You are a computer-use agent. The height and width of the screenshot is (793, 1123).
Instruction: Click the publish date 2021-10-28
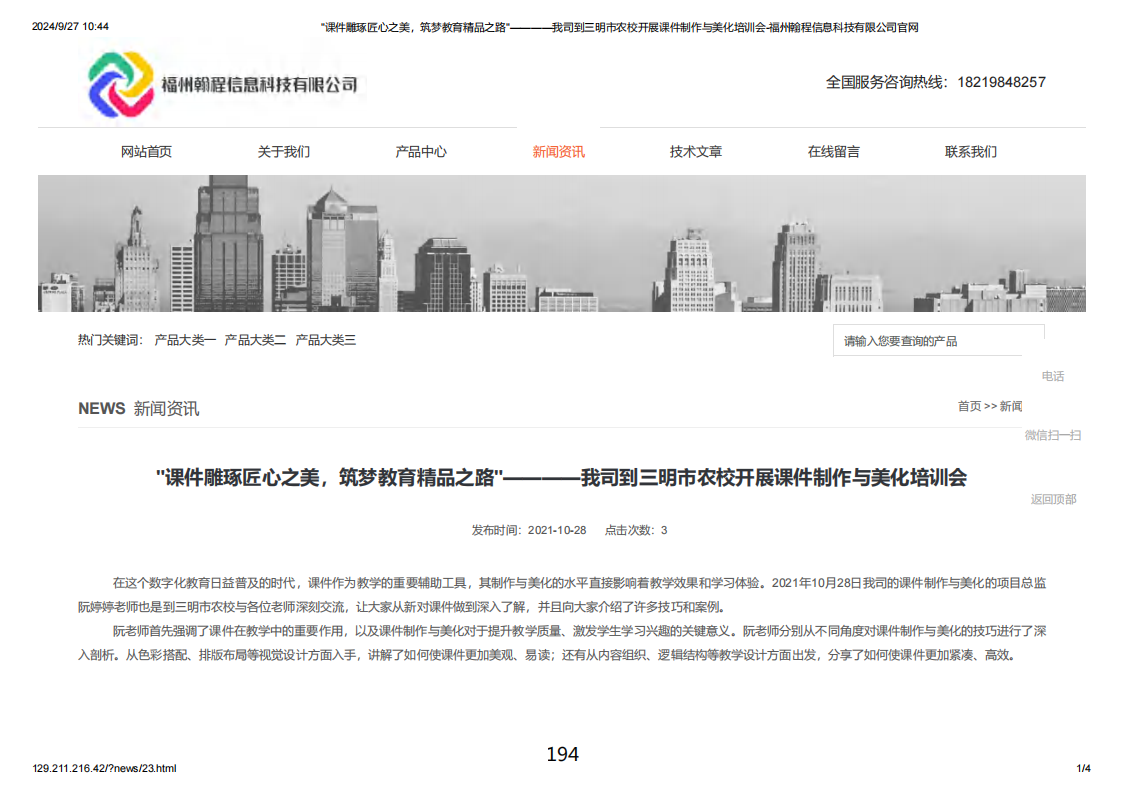tap(556, 530)
